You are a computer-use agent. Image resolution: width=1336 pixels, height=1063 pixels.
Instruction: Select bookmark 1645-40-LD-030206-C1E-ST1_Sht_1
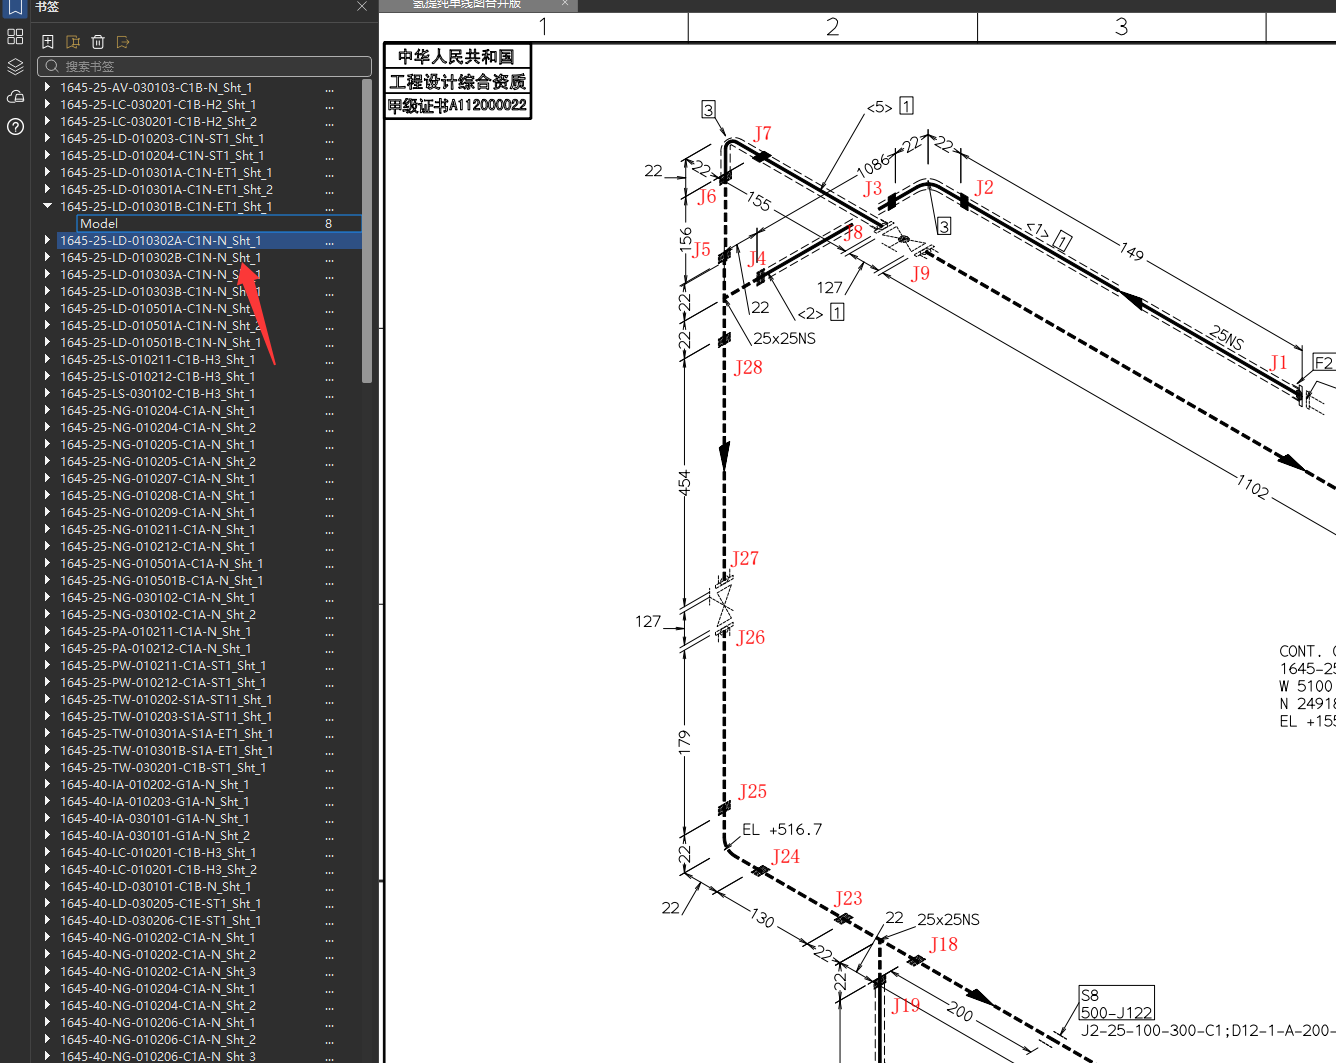point(160,921)
